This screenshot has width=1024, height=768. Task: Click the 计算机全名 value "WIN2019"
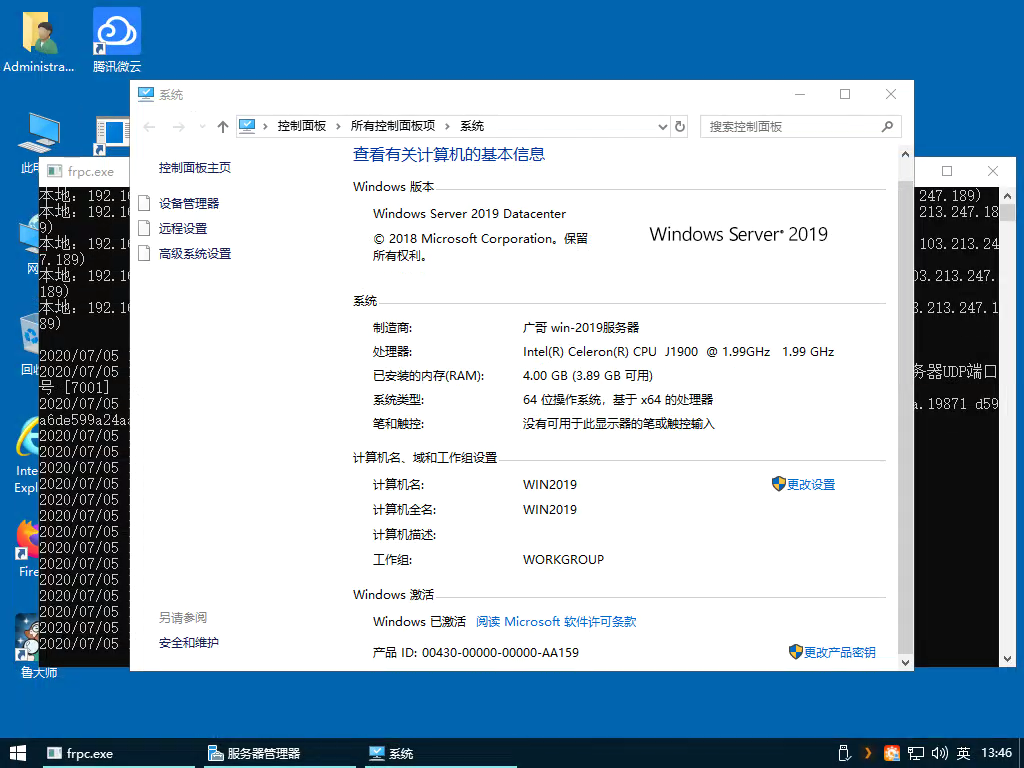click(550, 509)
